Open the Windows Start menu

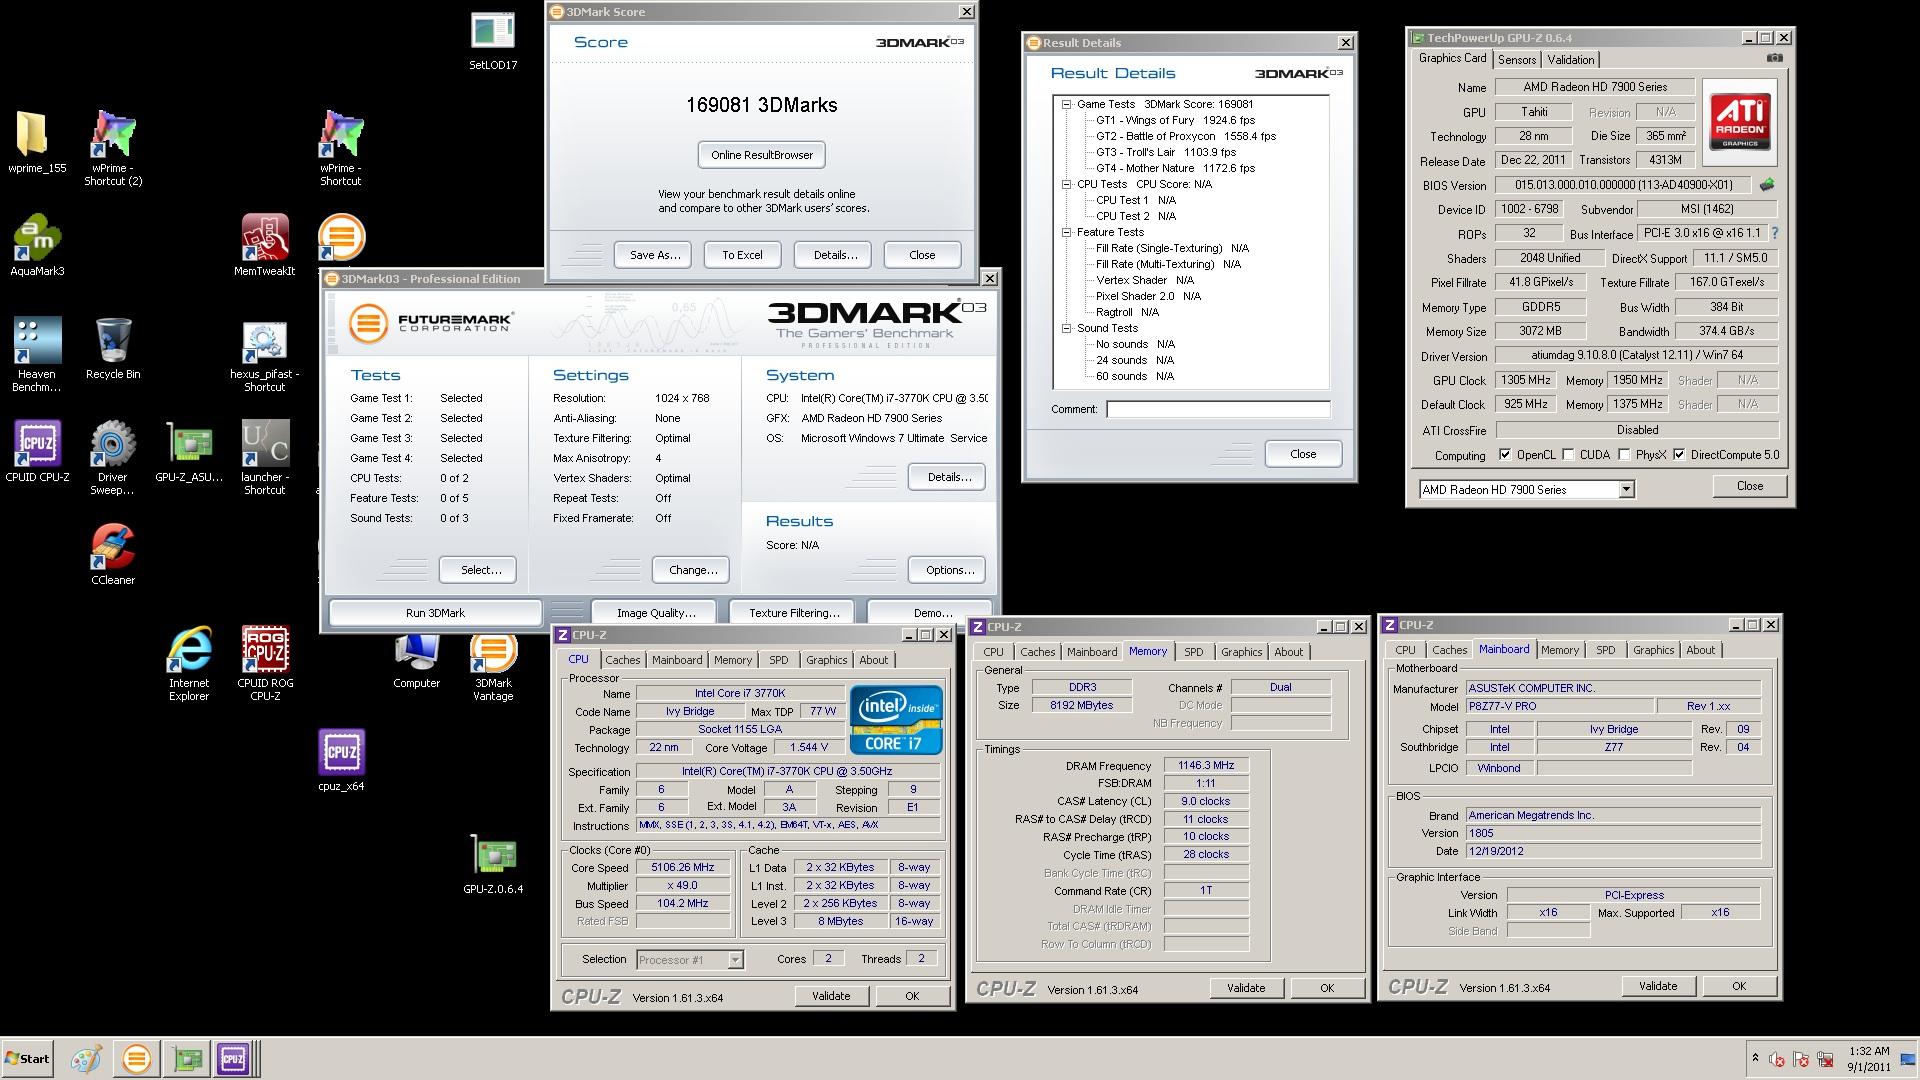tap(27, 1059)
